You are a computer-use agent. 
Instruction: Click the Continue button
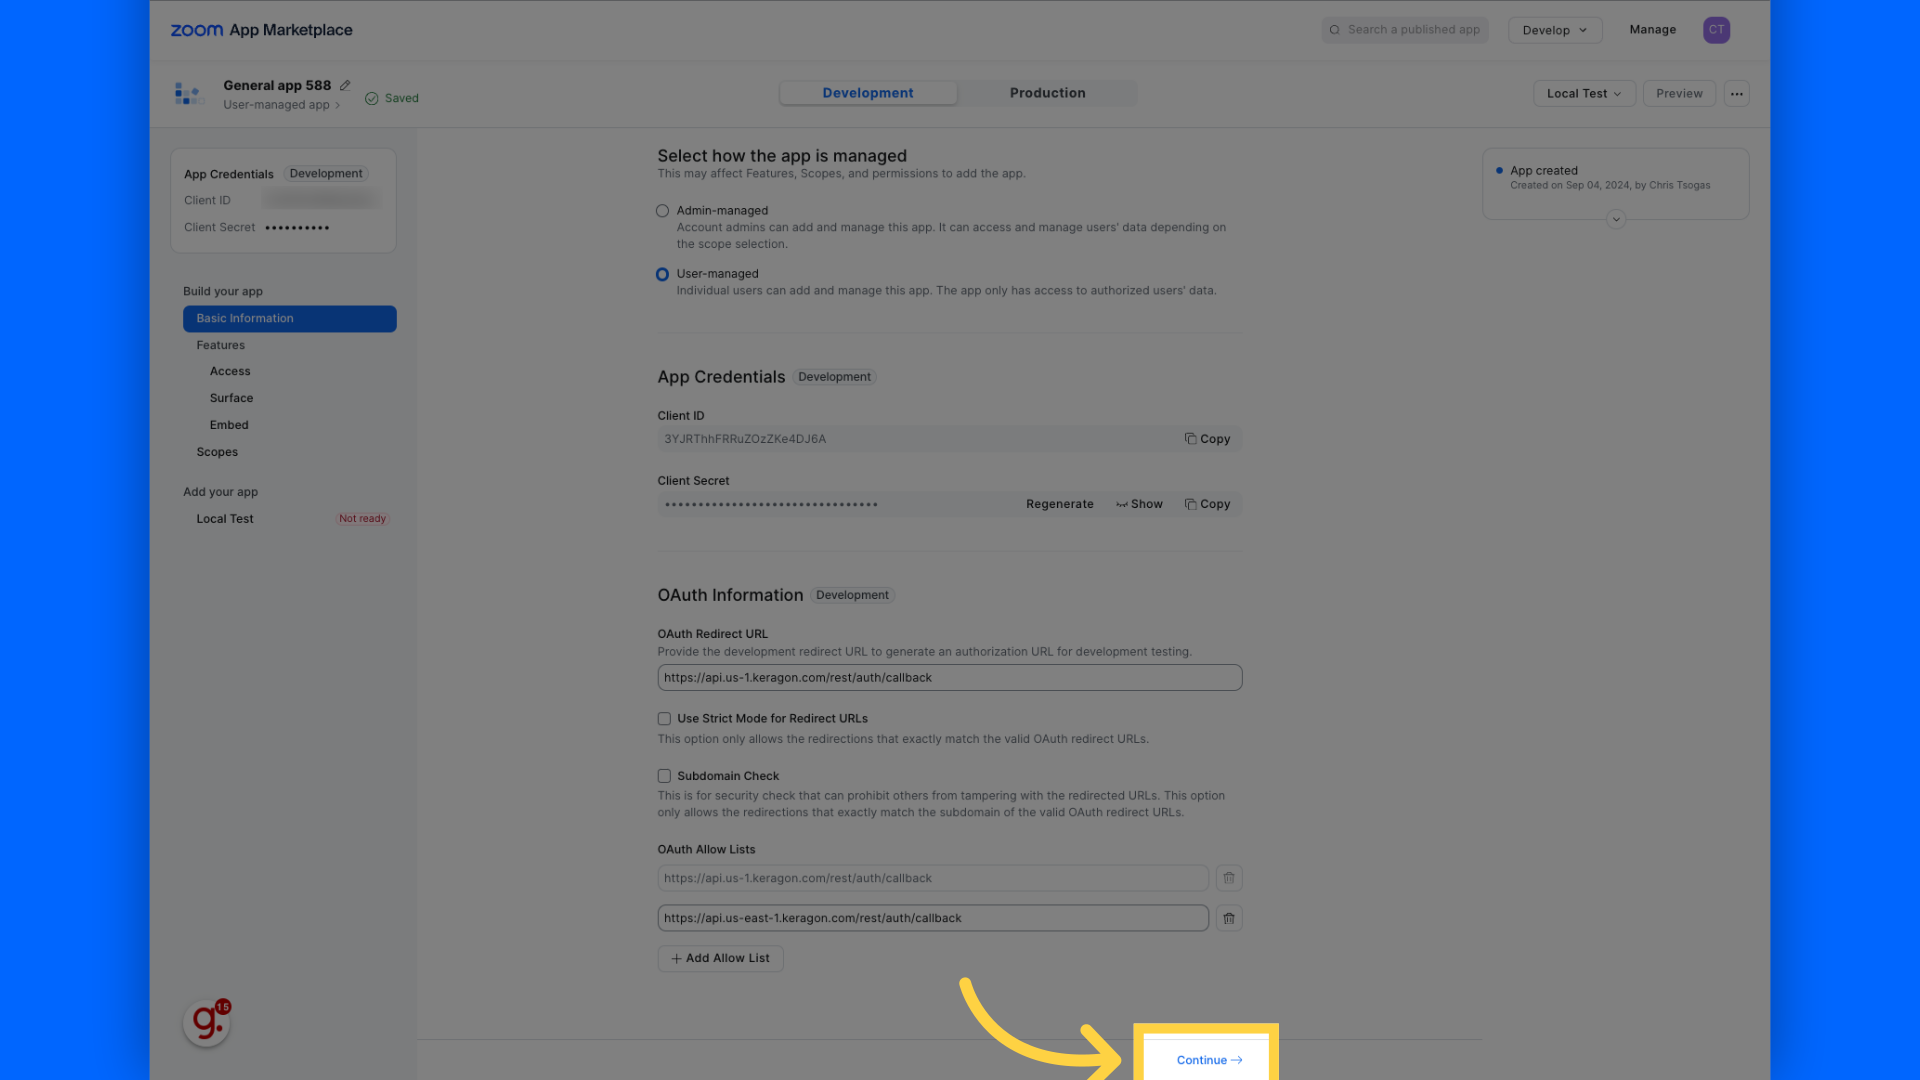coord(1209,1060)
